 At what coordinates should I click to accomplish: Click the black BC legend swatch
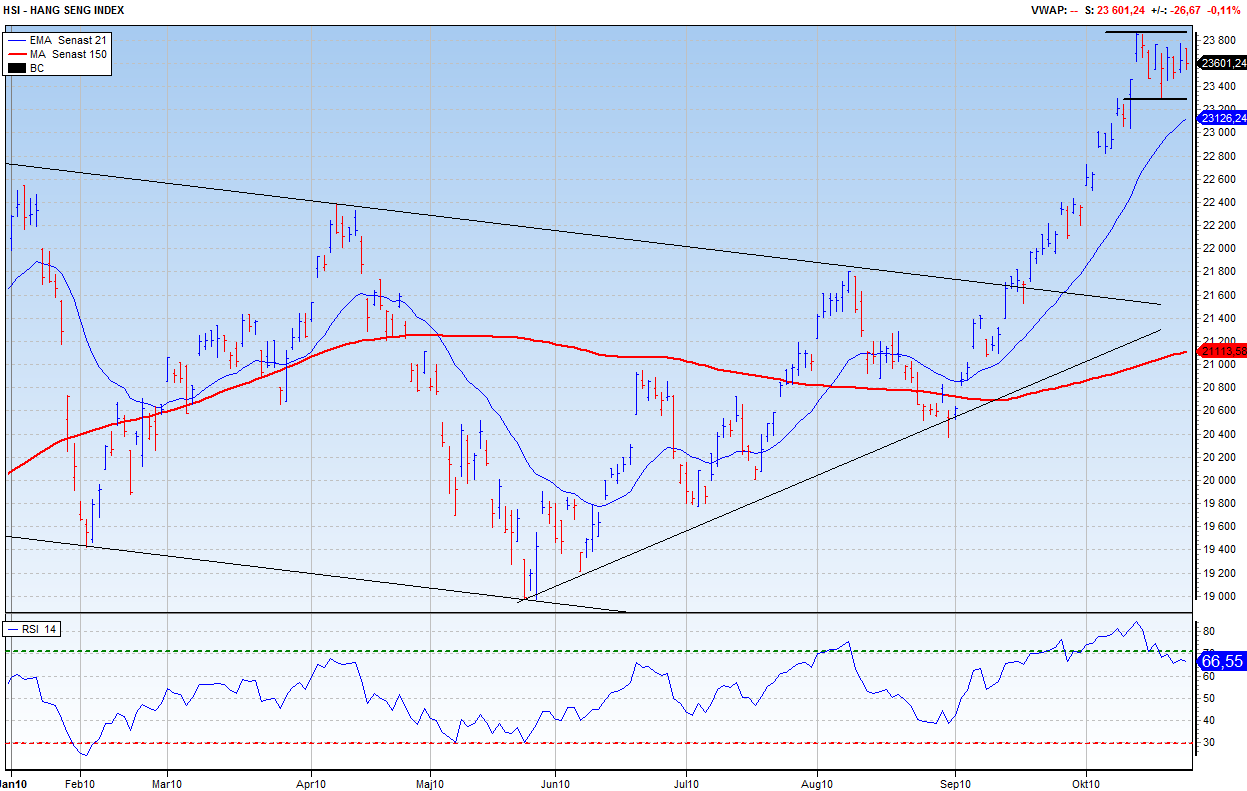pos(16,68)
